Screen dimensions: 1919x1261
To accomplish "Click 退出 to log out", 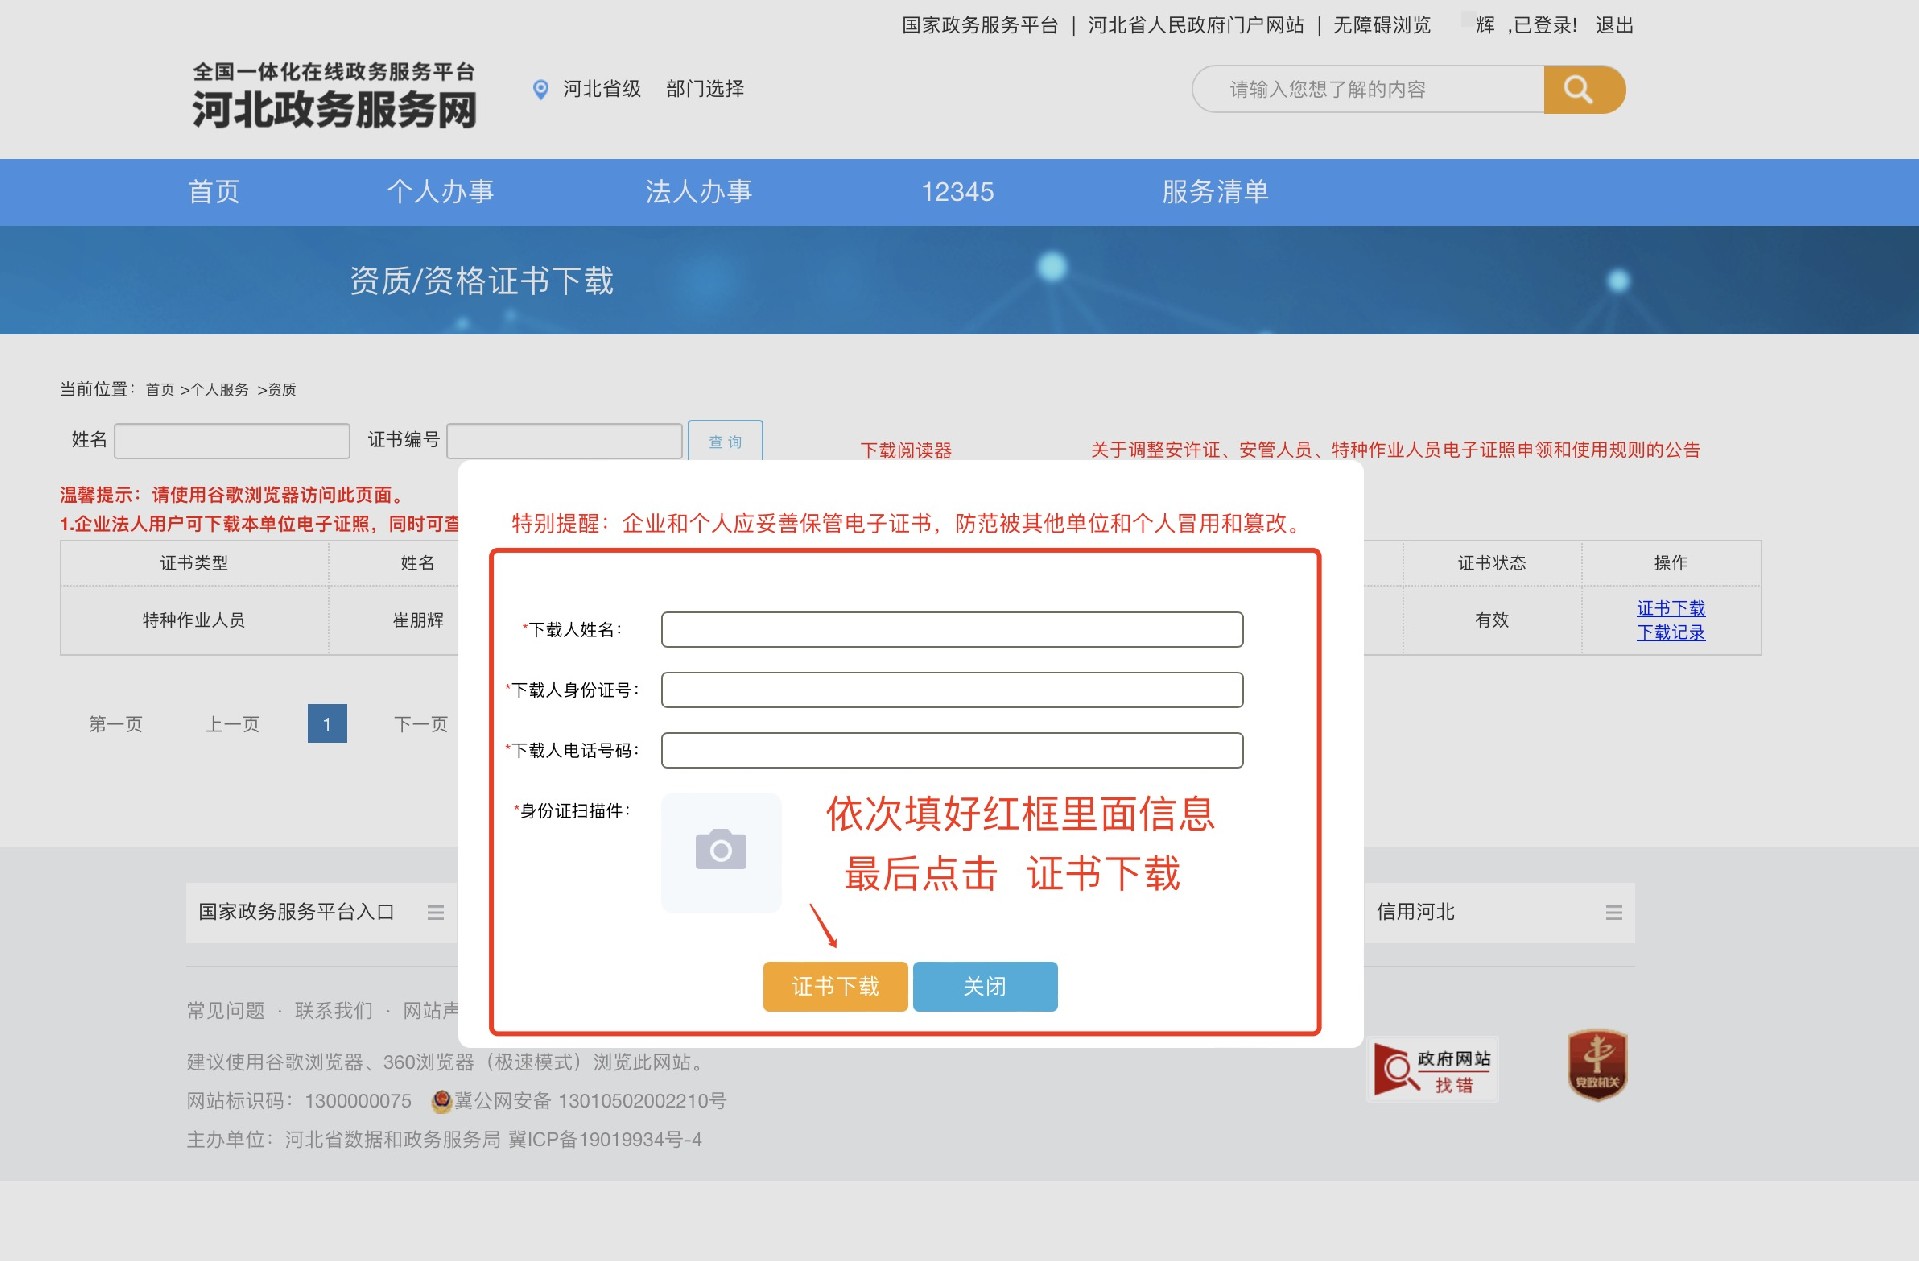I will tap(1614, 25).
